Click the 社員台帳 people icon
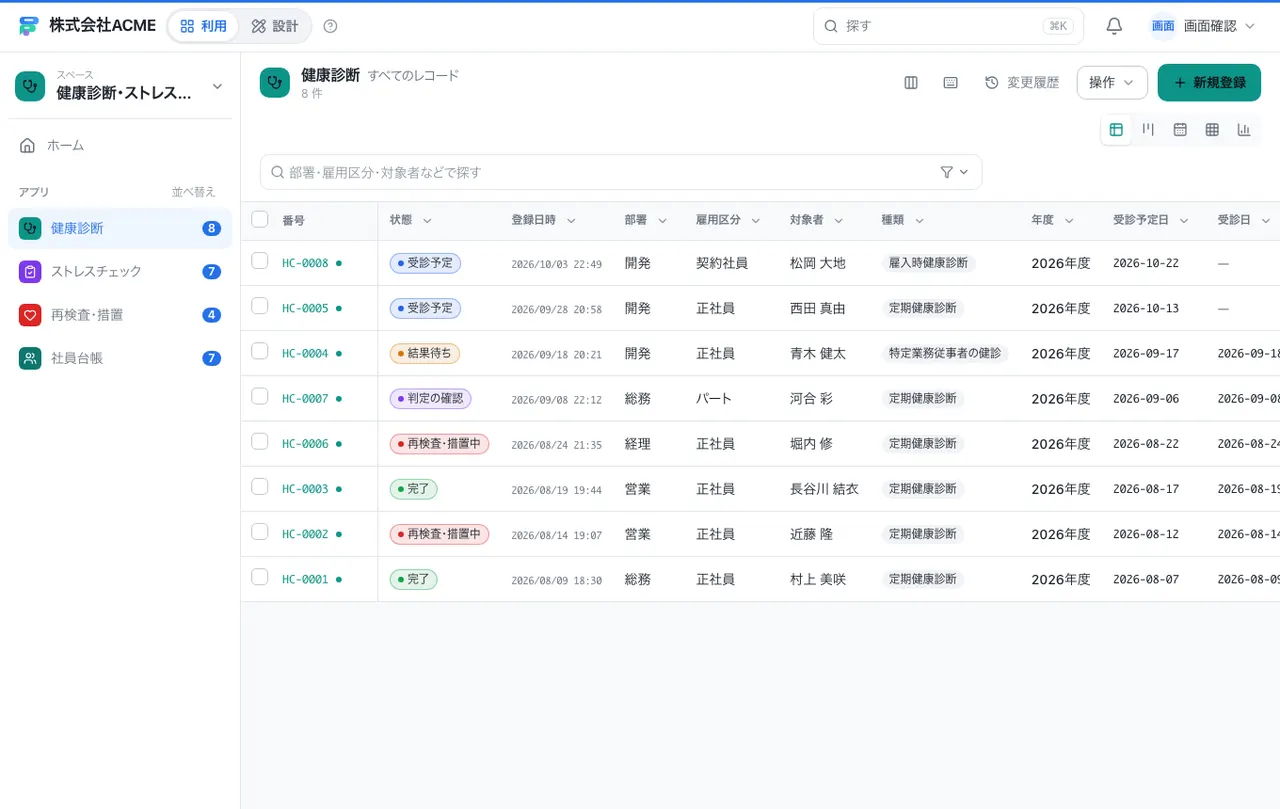This screenshot has height=809, width=1280. (x=30, y=358)
